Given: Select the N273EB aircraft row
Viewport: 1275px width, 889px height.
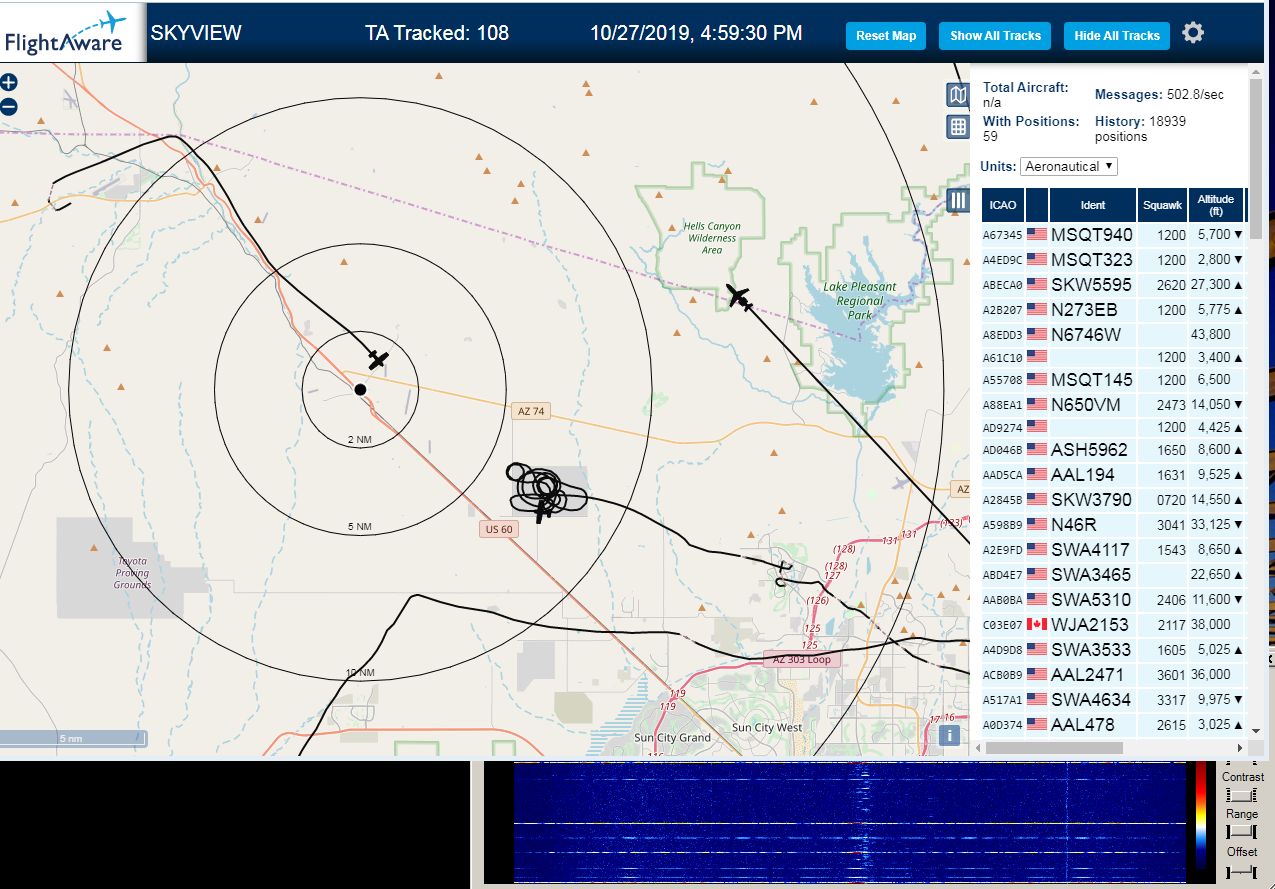Looking at the screenshot, I should point(1113,310).
